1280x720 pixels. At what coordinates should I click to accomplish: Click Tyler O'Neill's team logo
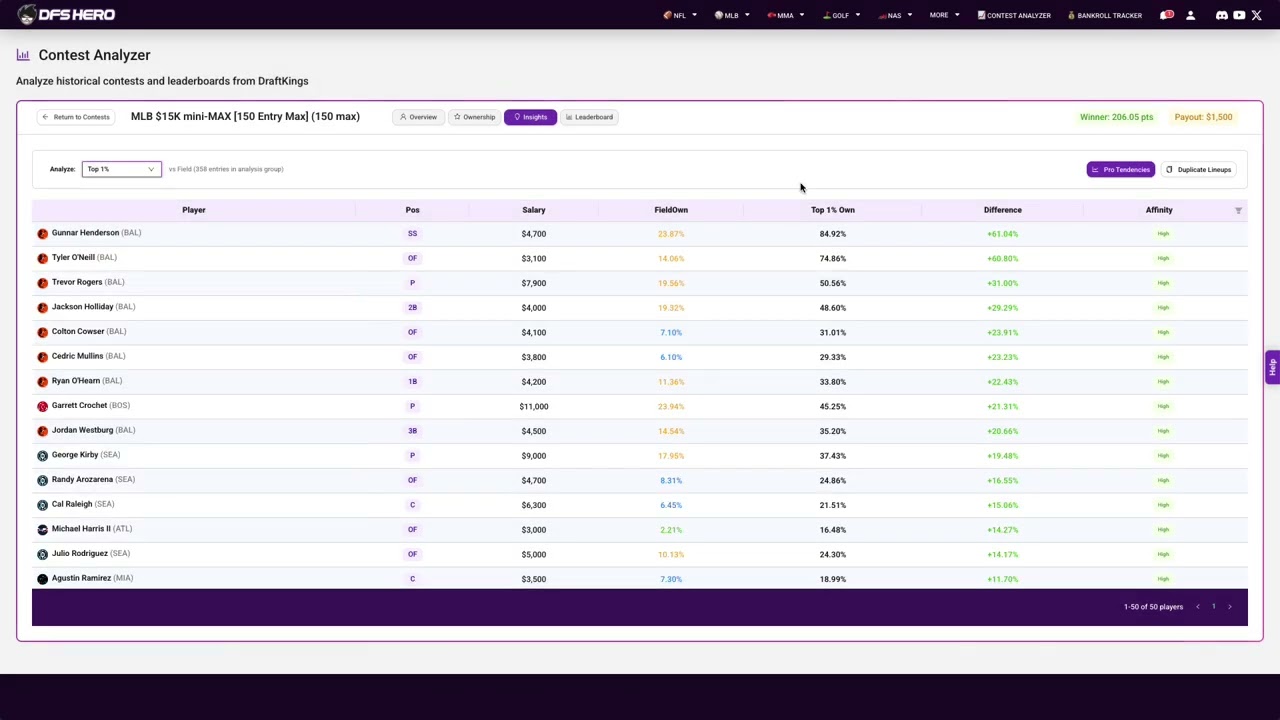tap(42, 258)
